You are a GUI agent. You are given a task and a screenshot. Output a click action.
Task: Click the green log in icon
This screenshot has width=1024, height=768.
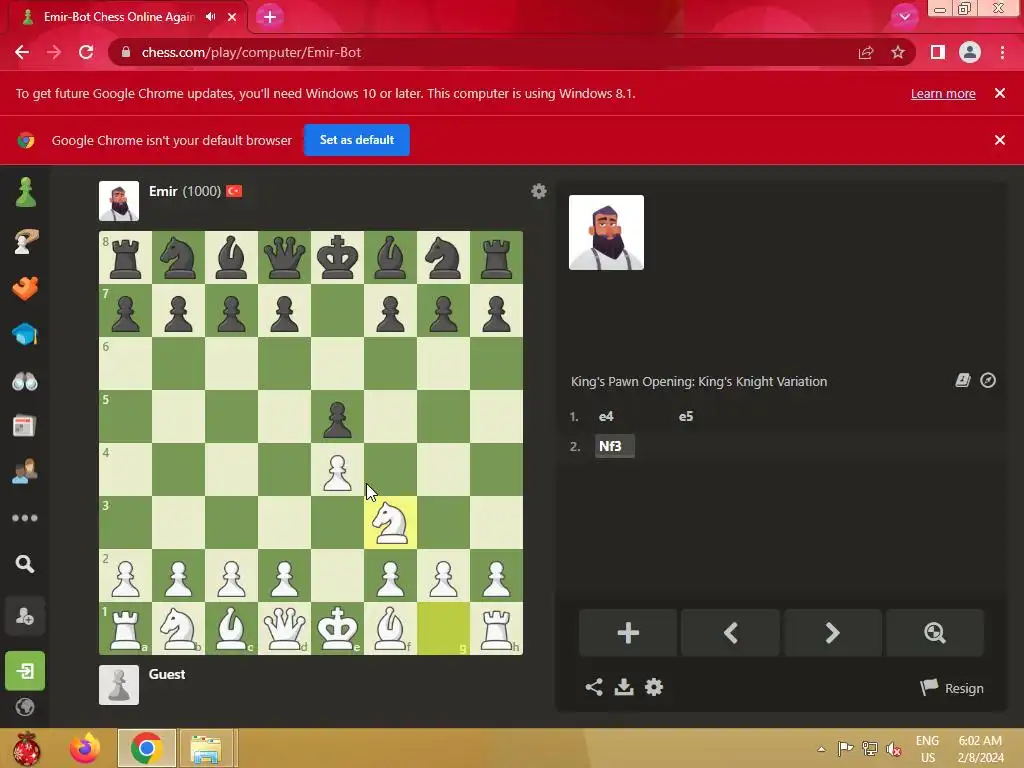tap(25, 671)
